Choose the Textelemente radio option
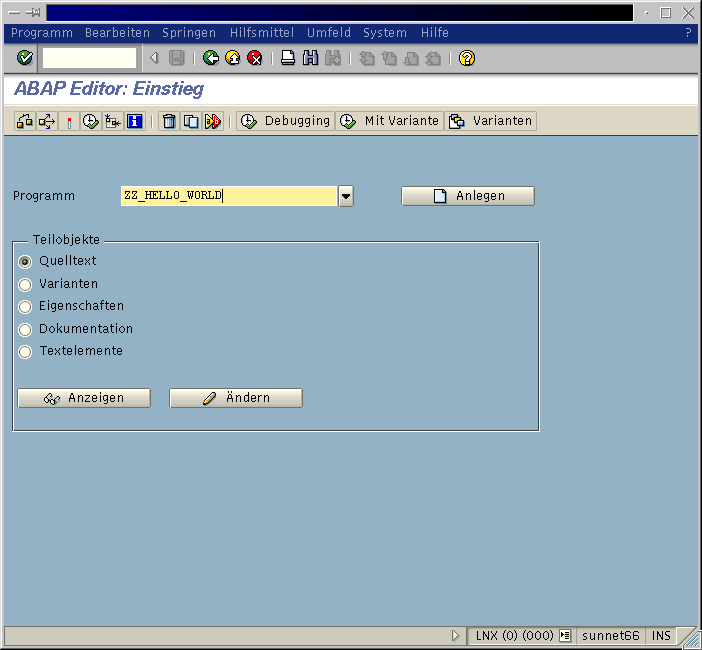 point(26,352)
